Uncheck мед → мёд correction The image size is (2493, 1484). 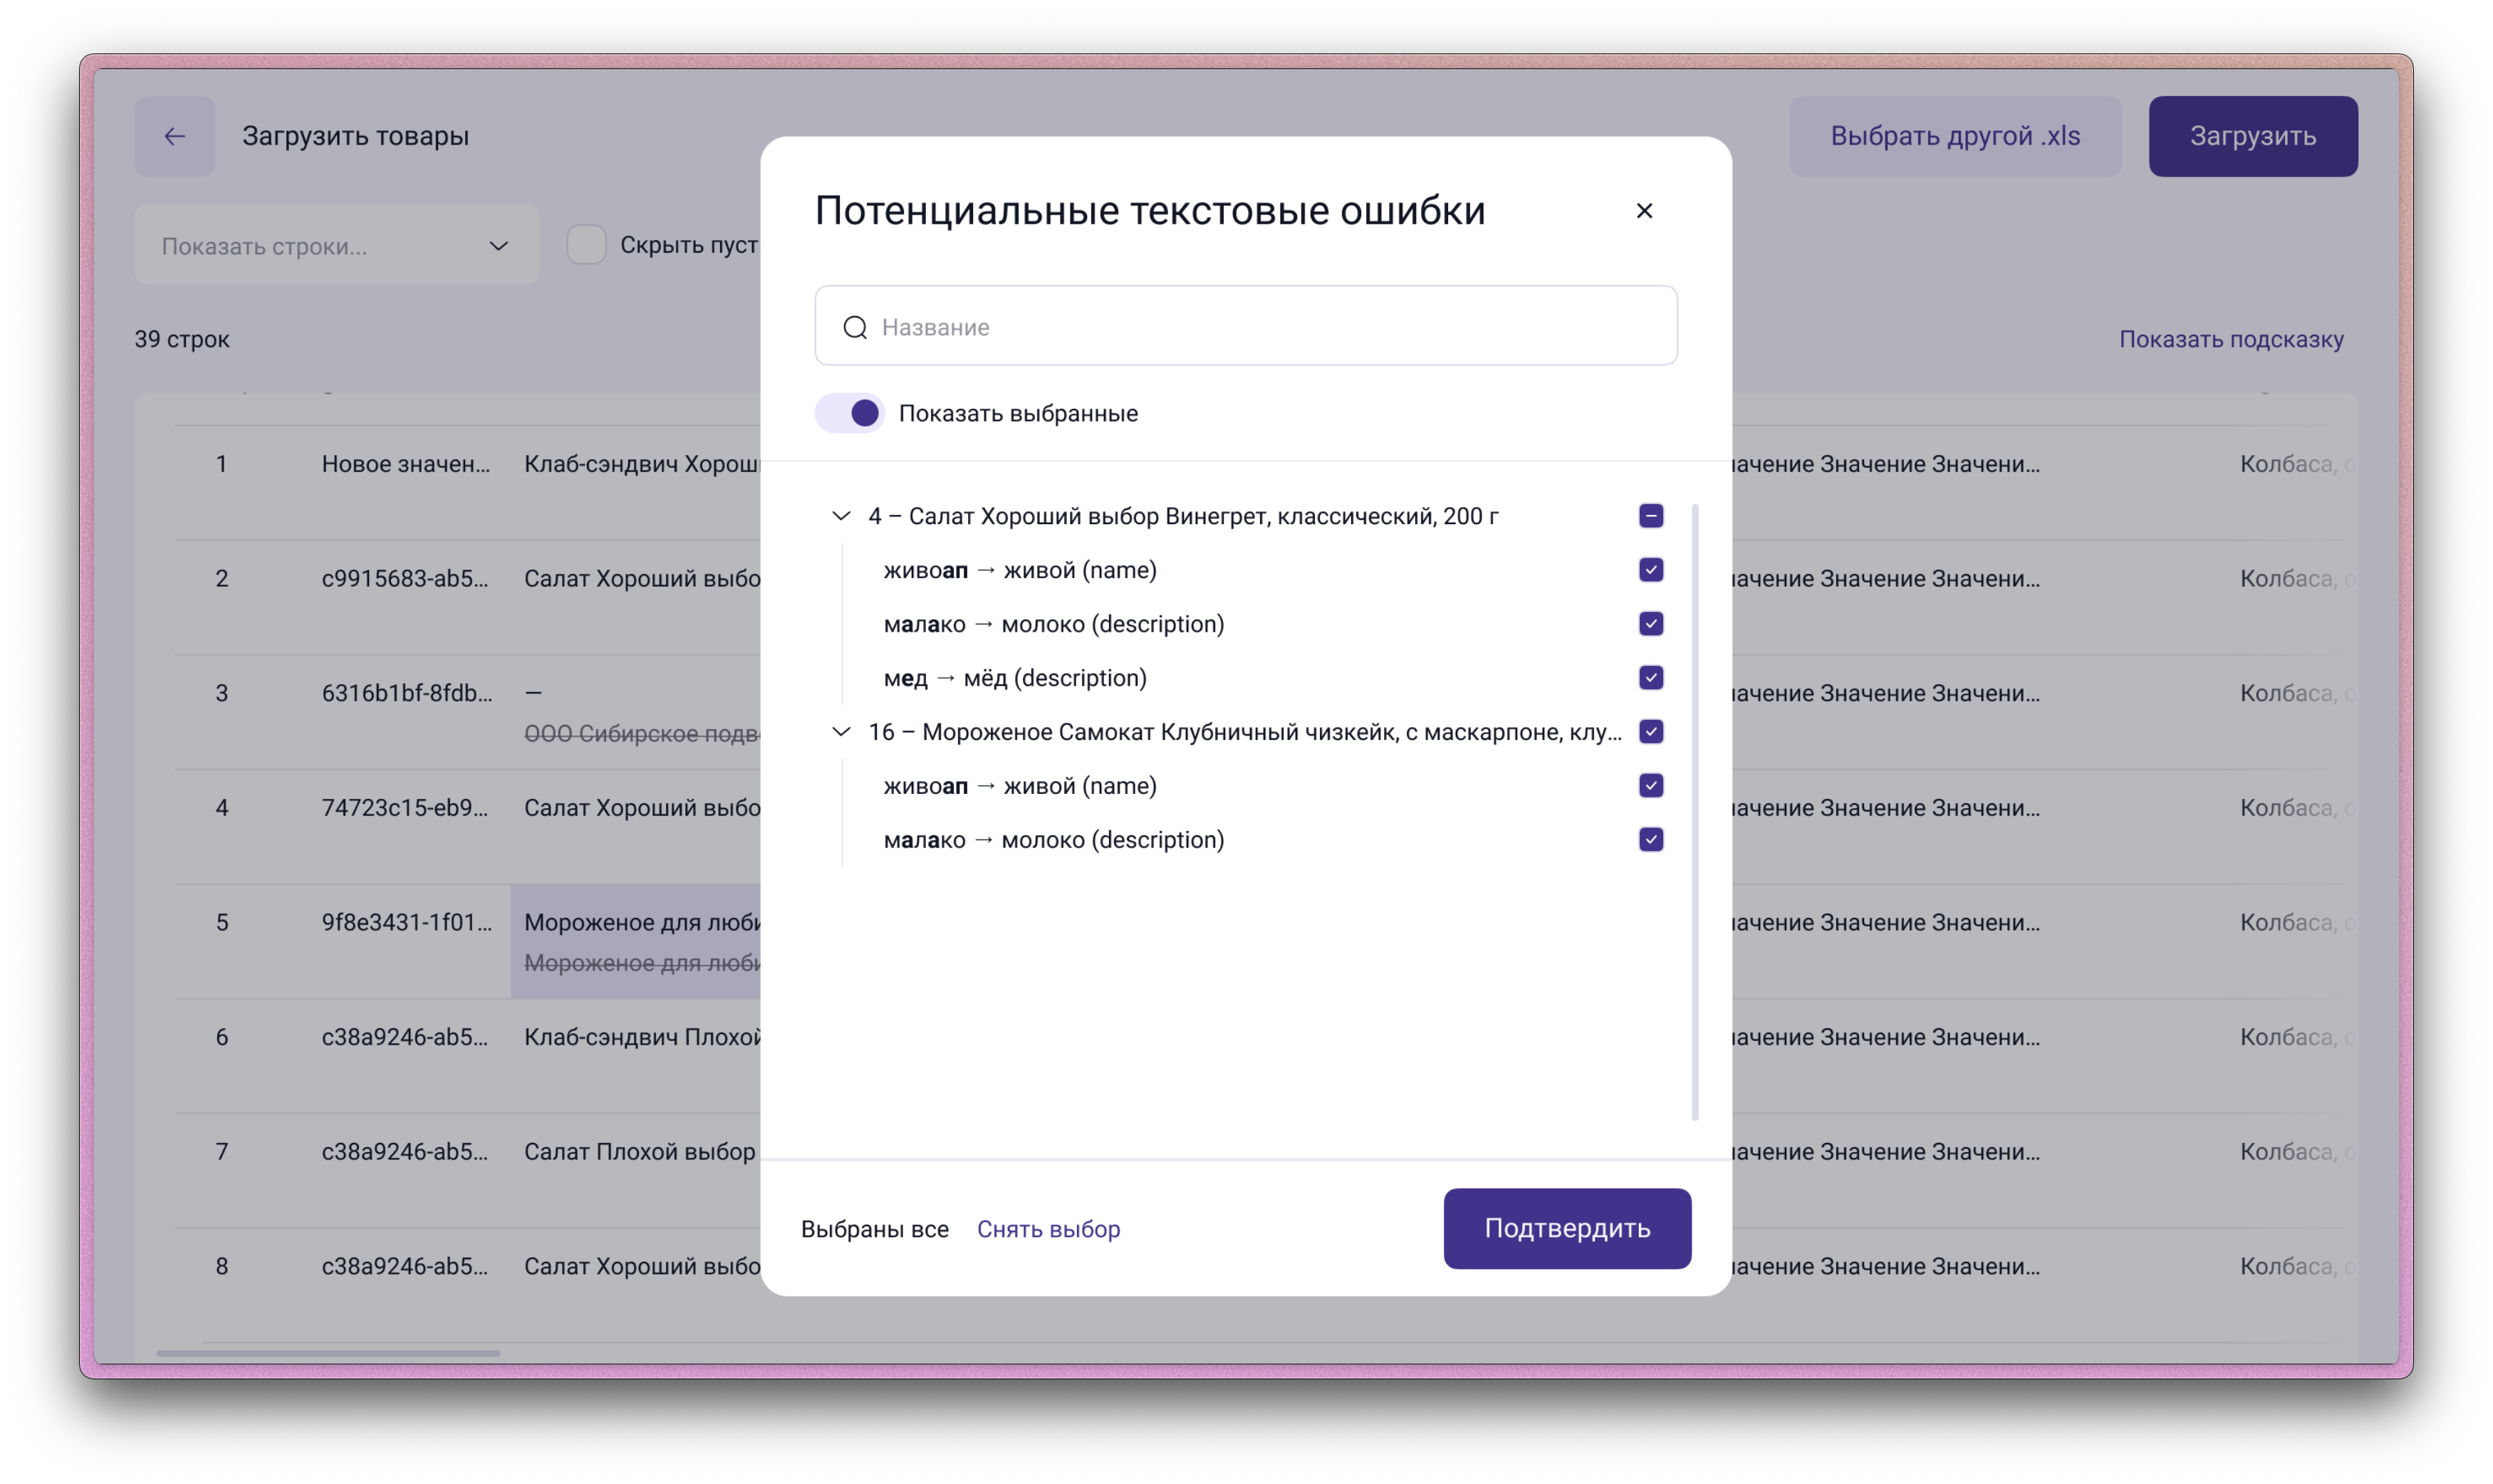pyautogui.click(x=1651, y=678)
